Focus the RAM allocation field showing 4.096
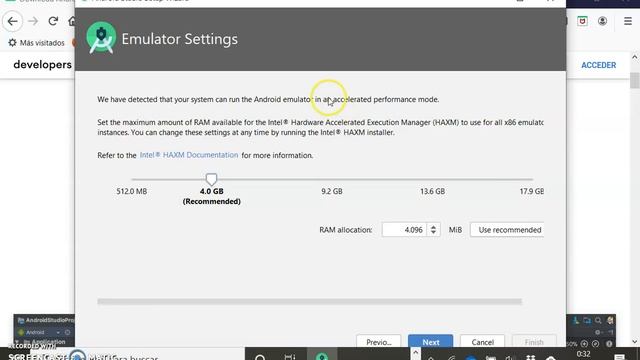The image size is (640, 360). click(x=404, y=230)
